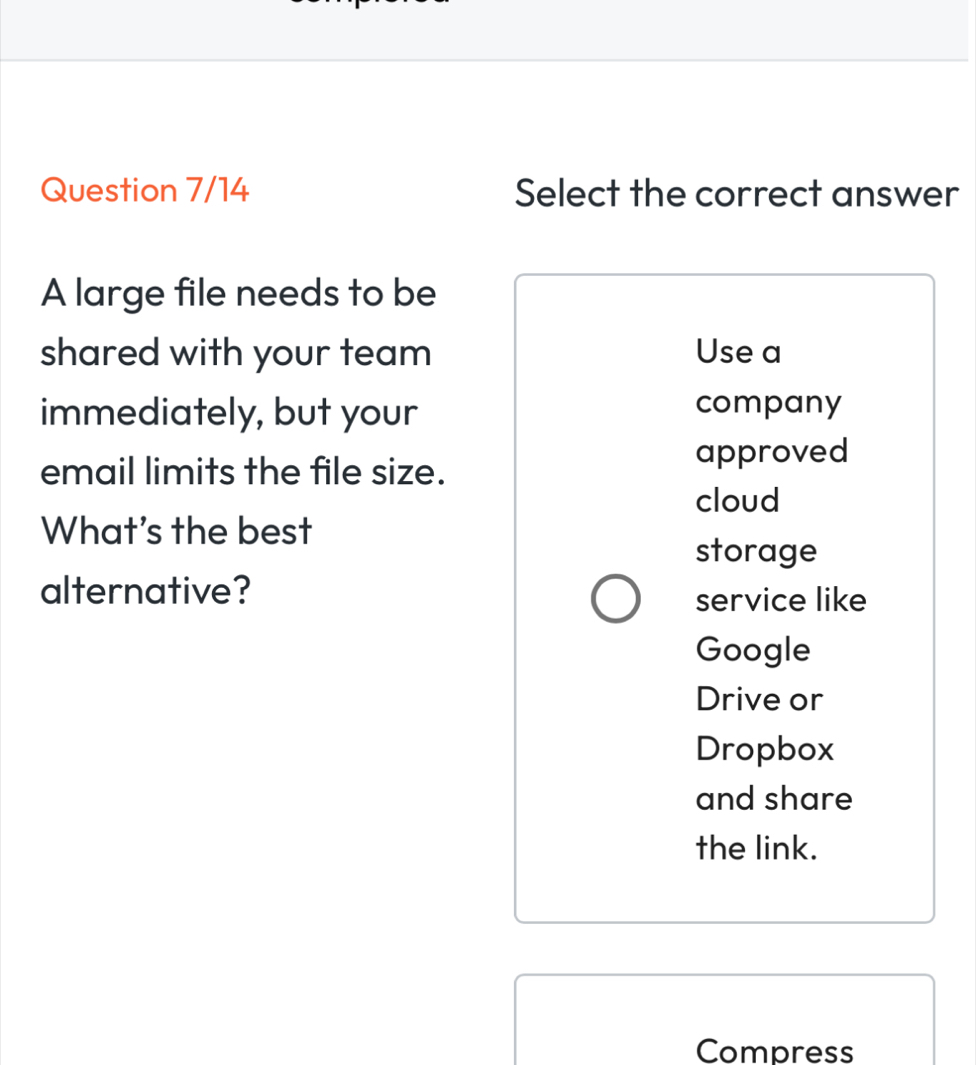976x1065 pixels.
Task: Click the 'Question 7/14' counter label
Action: pos(145,189)
